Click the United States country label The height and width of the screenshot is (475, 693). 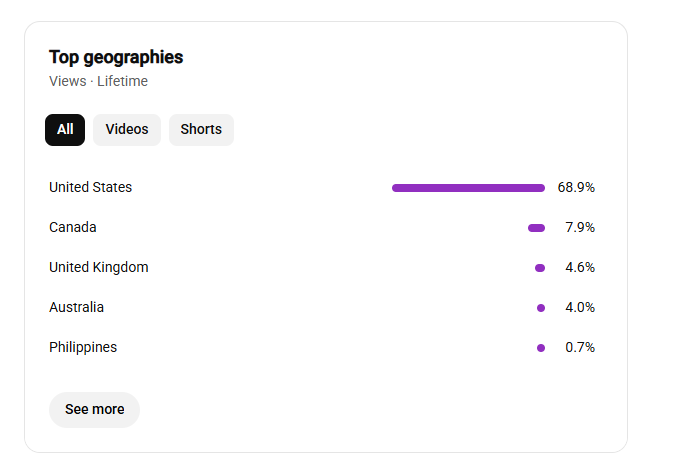[x=91, y=187]
